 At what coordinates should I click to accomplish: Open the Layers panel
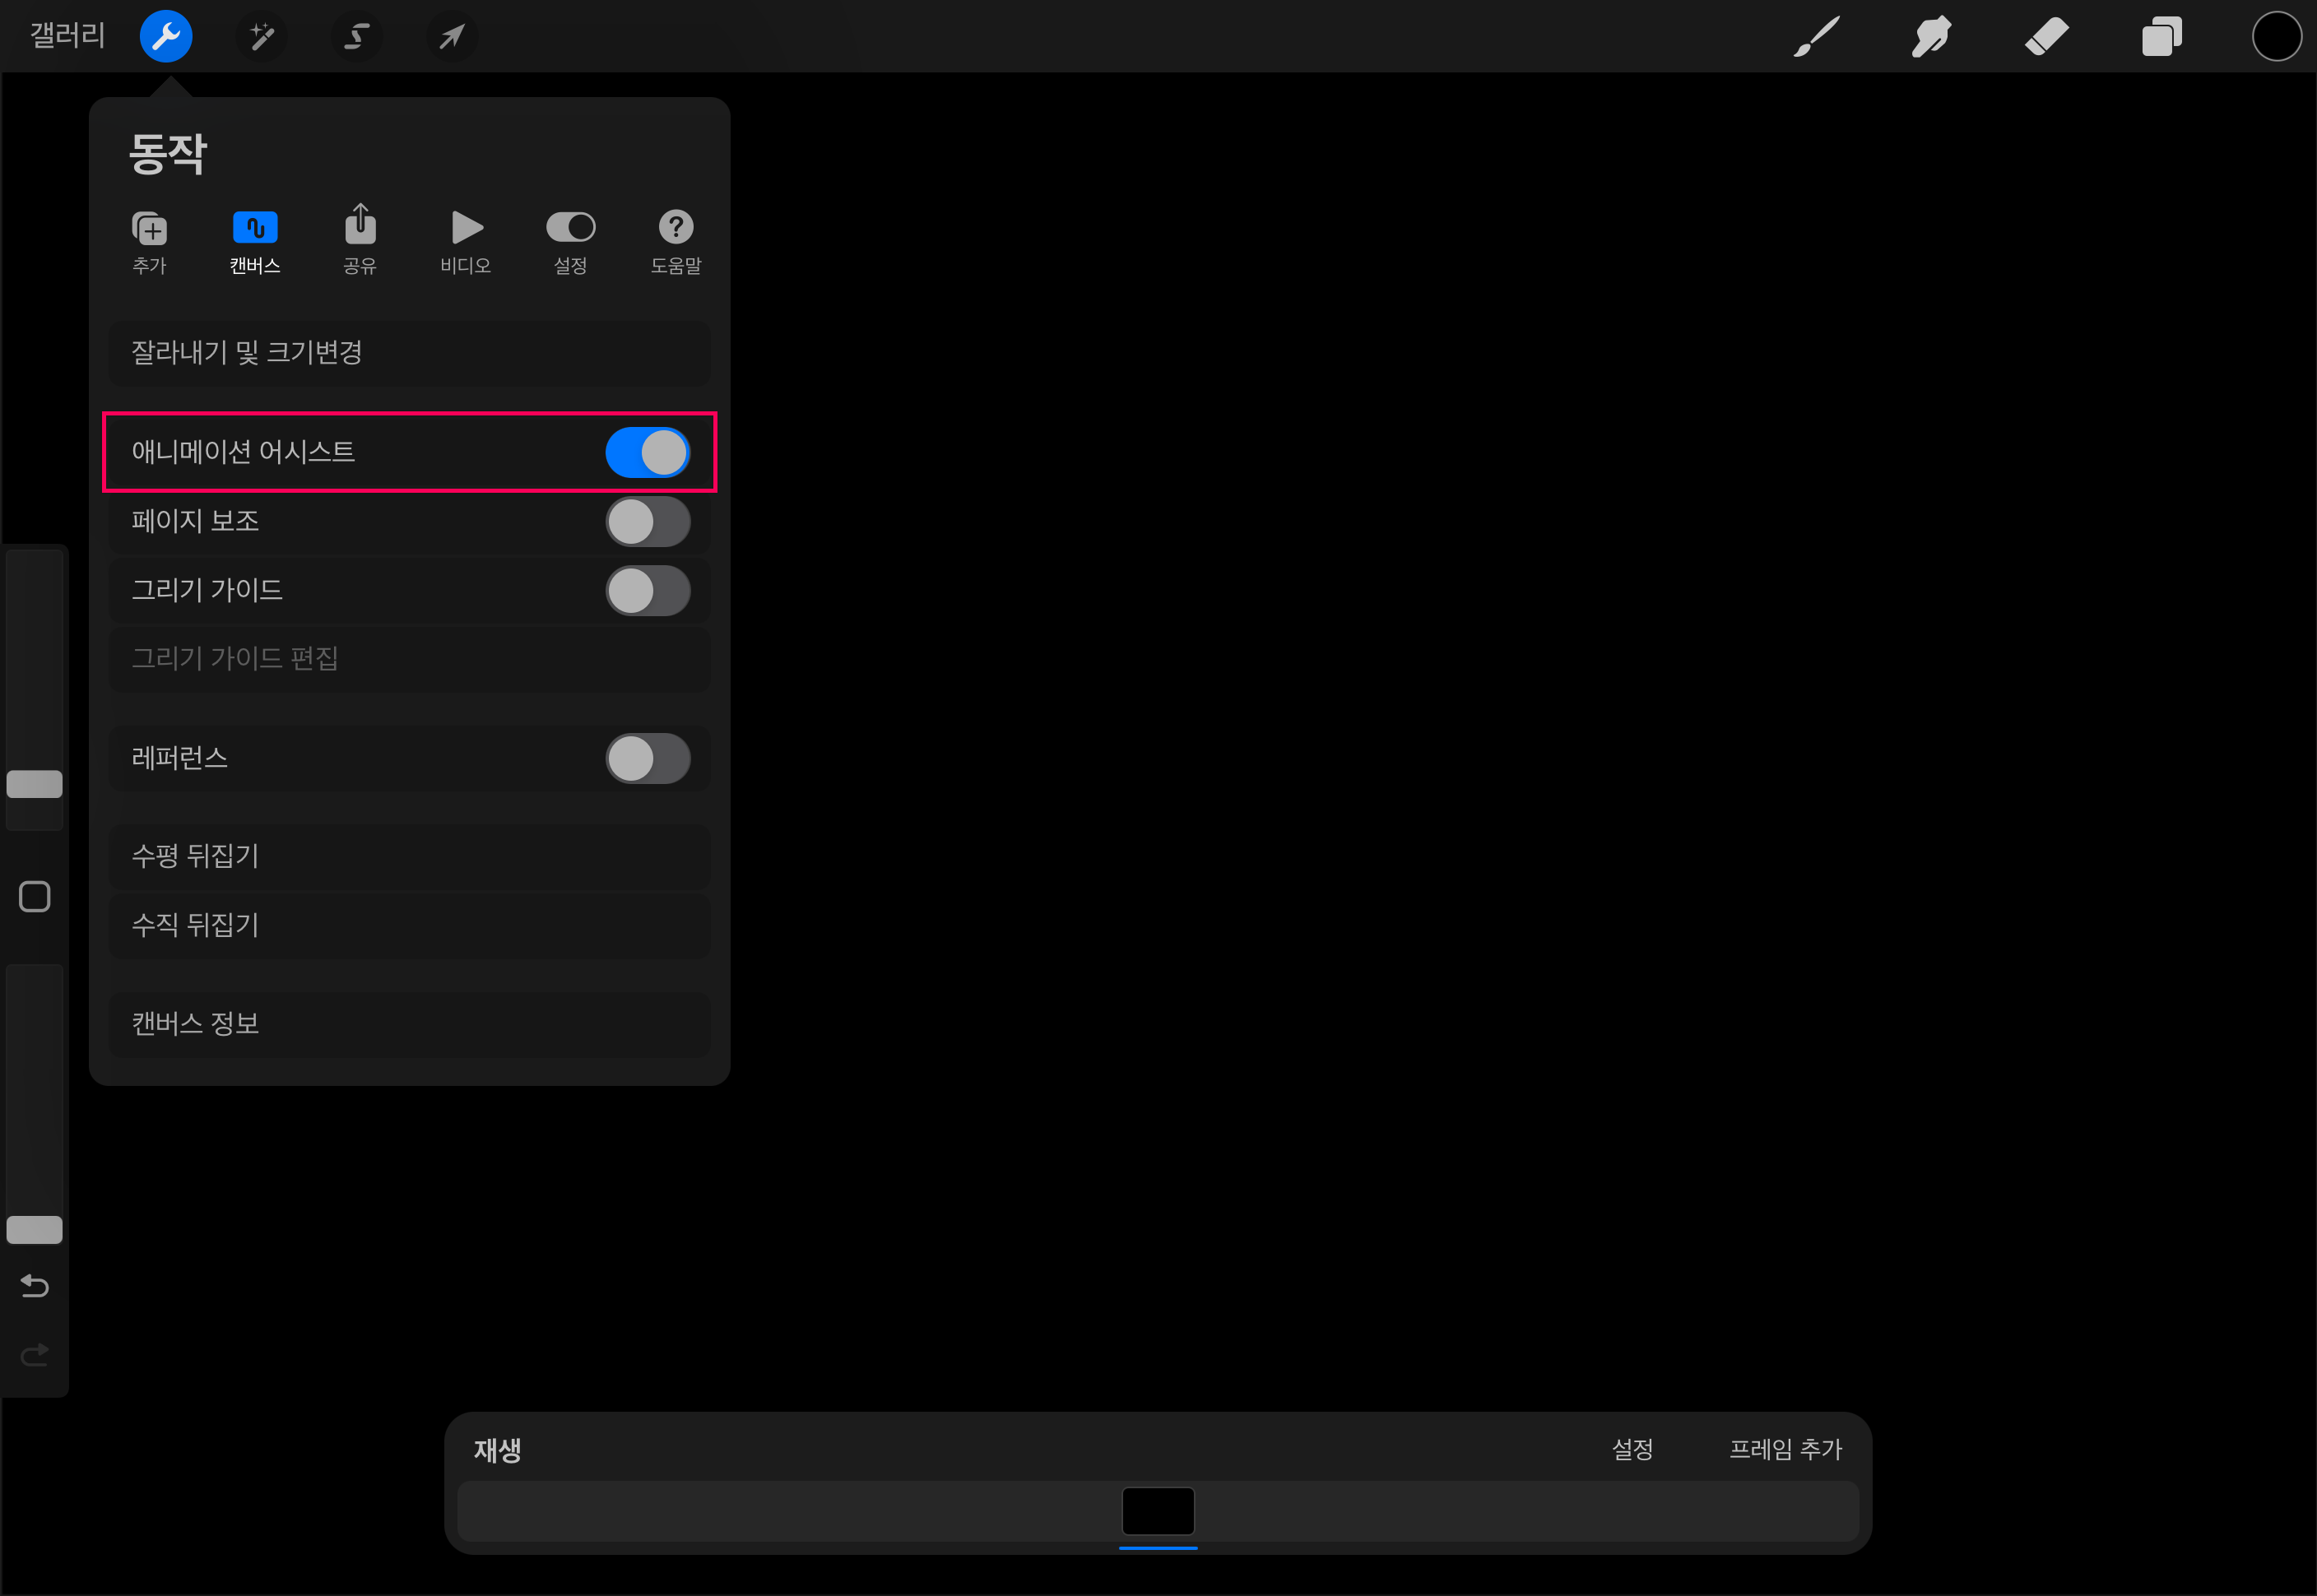click(x=2161, y=38)
